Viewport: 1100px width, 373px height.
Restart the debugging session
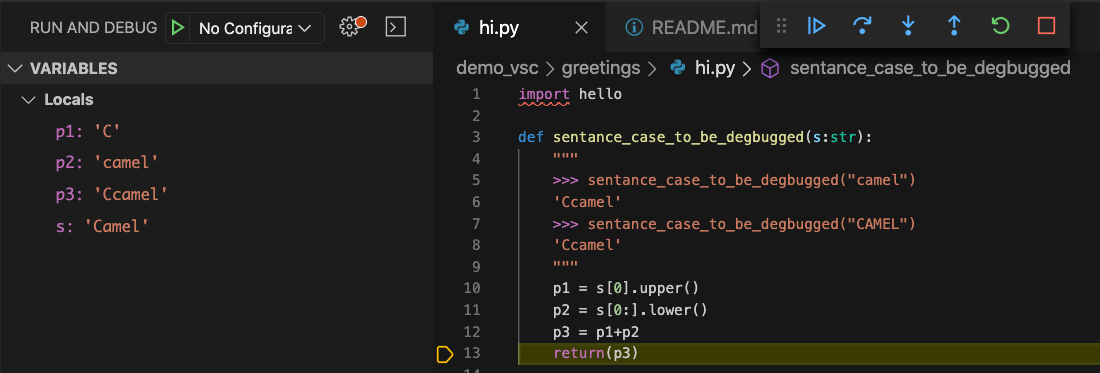point(1000,26)
